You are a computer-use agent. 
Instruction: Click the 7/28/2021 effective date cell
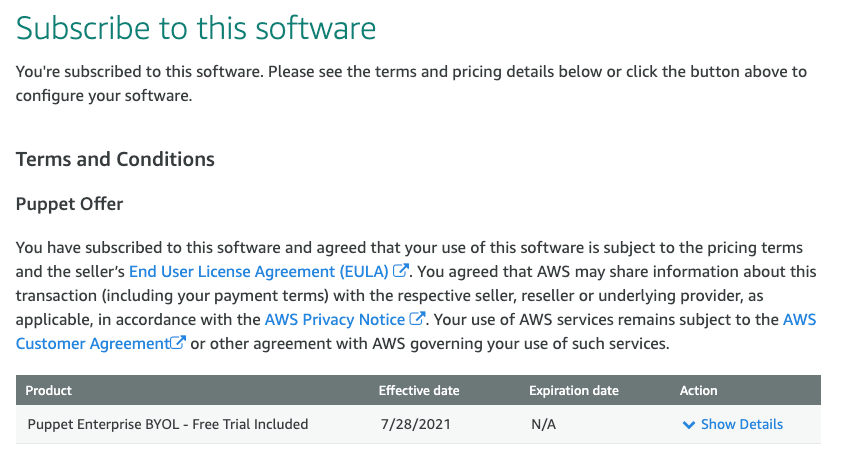416,424
